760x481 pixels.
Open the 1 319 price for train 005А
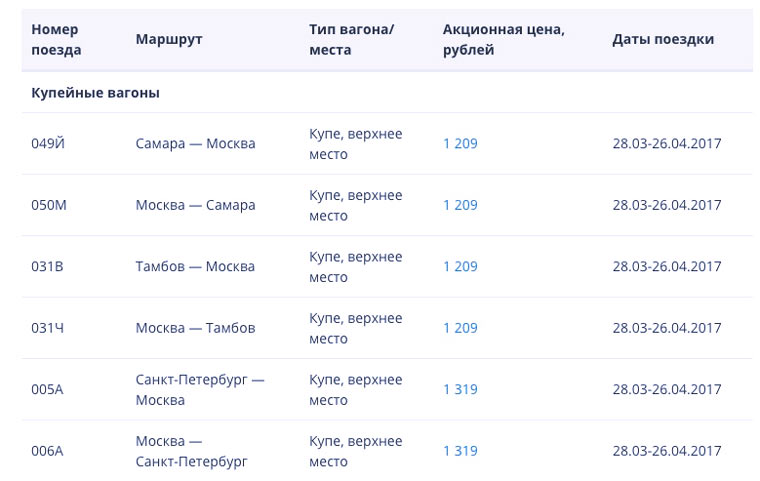pyautogui.click(x=460, y=390)
